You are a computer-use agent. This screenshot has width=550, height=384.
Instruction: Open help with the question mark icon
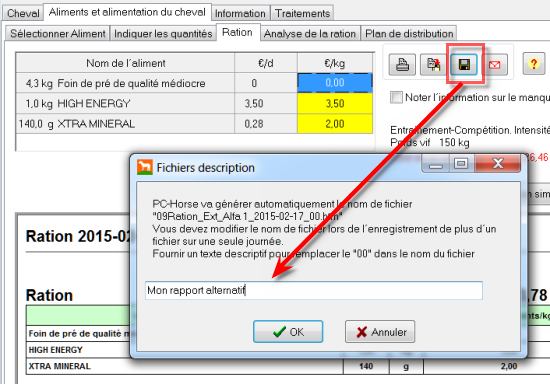pos(534,64)
